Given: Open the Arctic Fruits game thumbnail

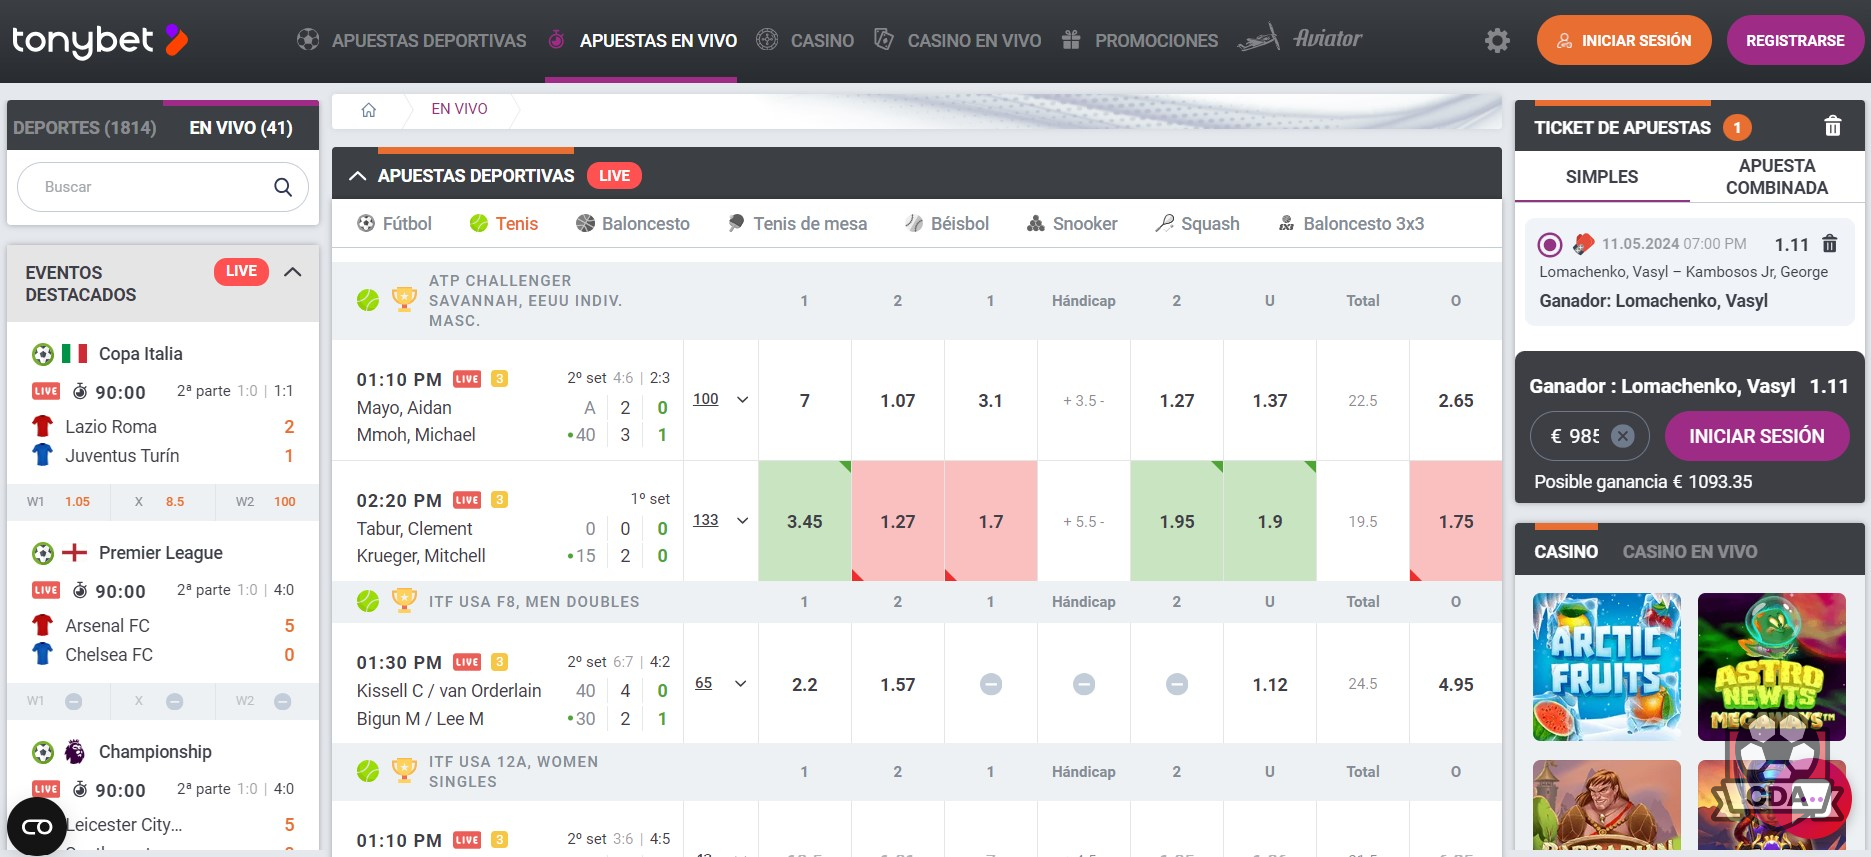Looking at the screenshot, I should [1607, 667].
